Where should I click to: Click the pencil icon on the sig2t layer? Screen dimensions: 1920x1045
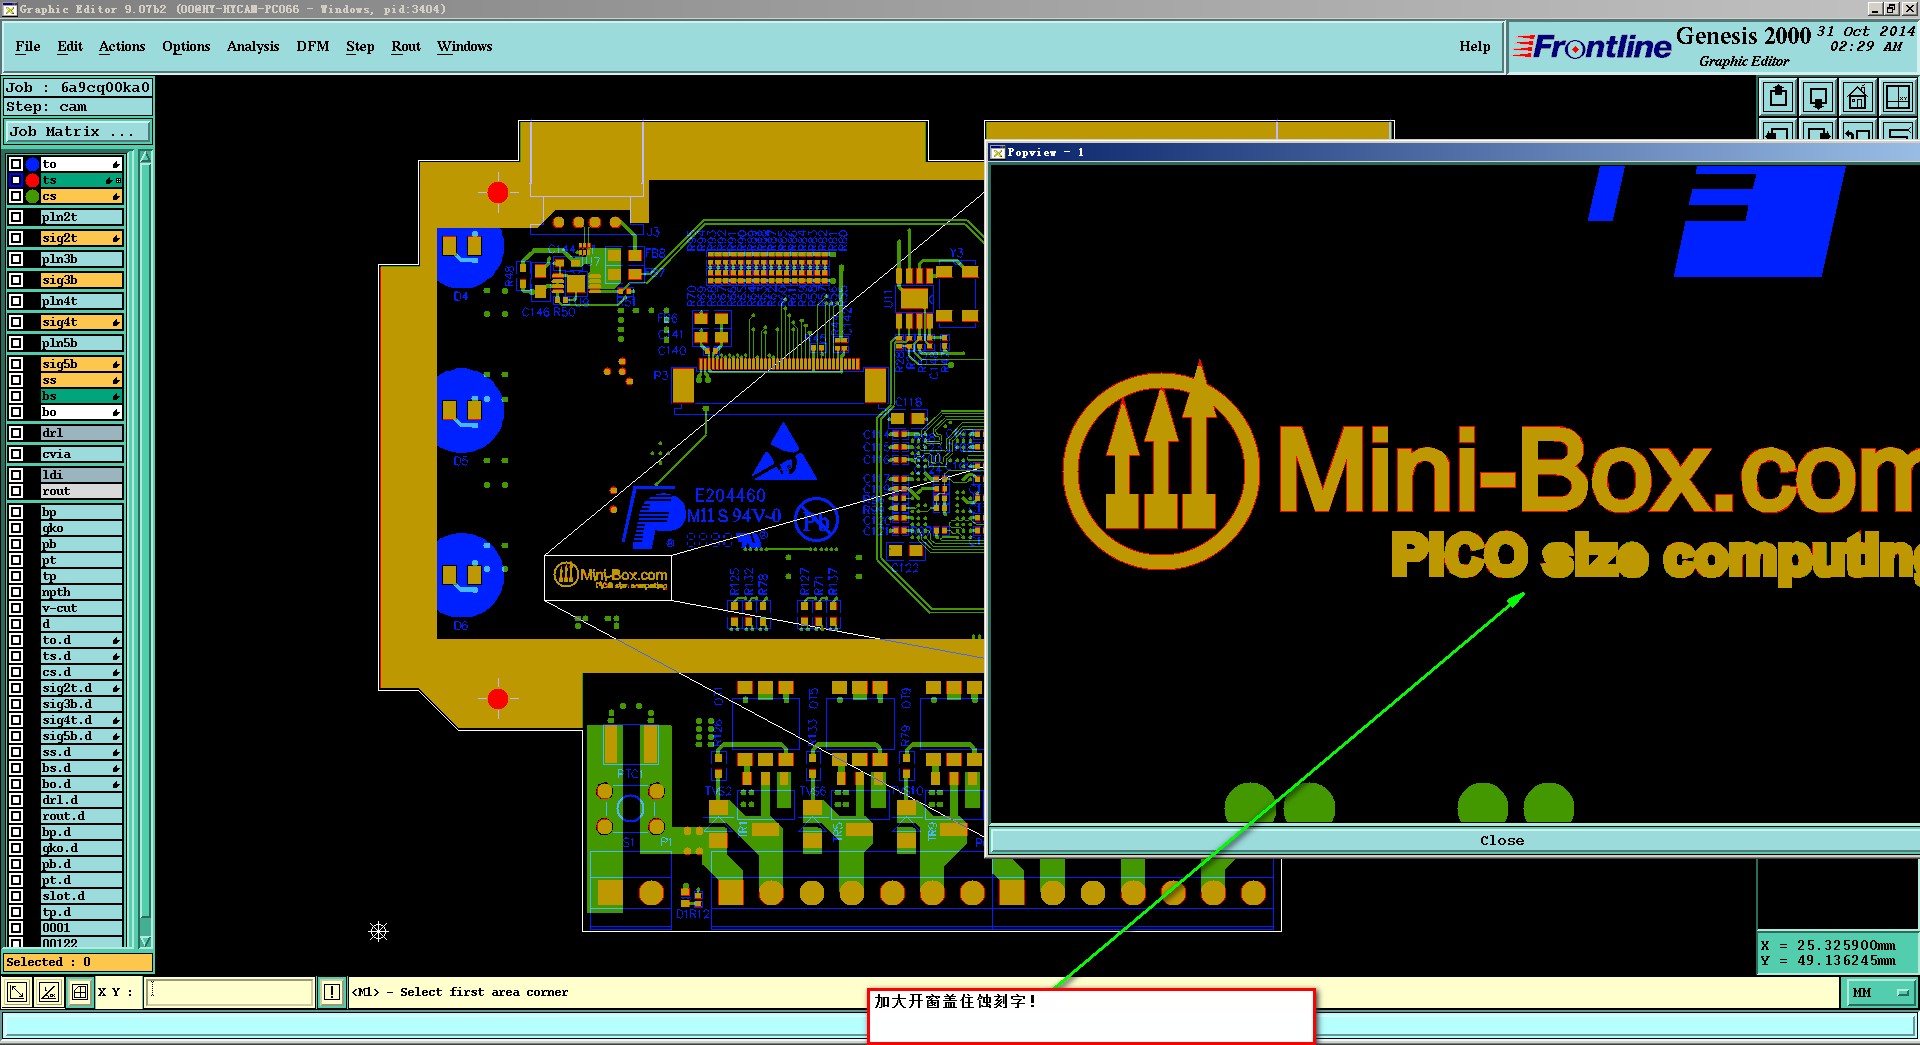116,238
